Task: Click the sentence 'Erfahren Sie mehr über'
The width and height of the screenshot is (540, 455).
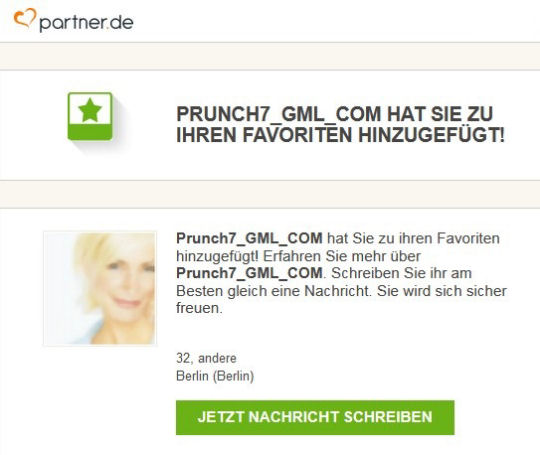Action: coord(342,256)
